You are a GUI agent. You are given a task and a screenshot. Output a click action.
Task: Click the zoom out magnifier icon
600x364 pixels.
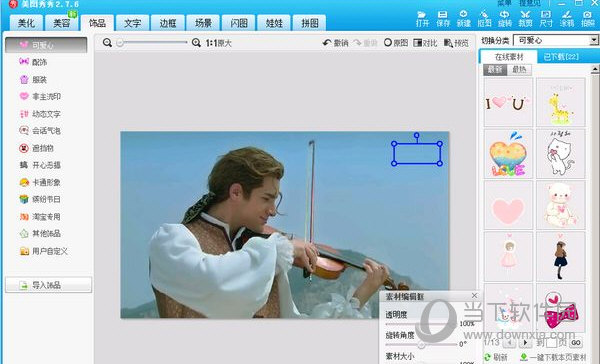(107, 43)
